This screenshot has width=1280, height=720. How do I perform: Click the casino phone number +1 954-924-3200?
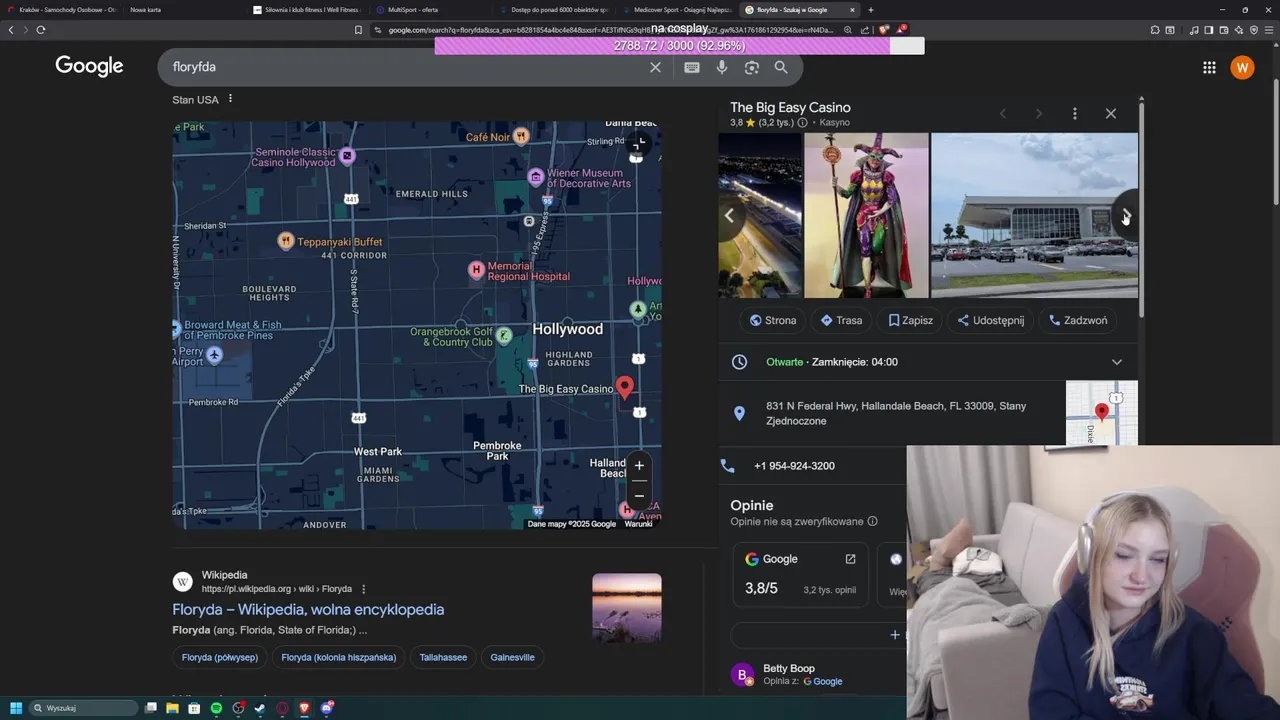coord(794,466)
